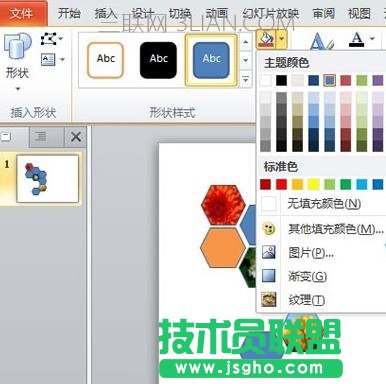Viewport: 386px width, 384px height.
Task: Click the text fill underlined A icon
Action: click(357, 39)
